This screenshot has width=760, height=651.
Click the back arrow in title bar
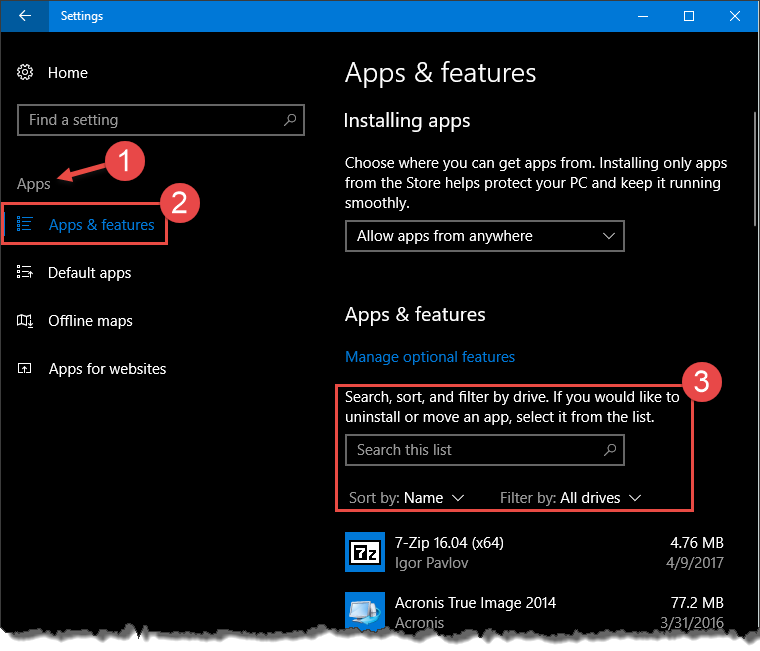[x=25, y=16]
